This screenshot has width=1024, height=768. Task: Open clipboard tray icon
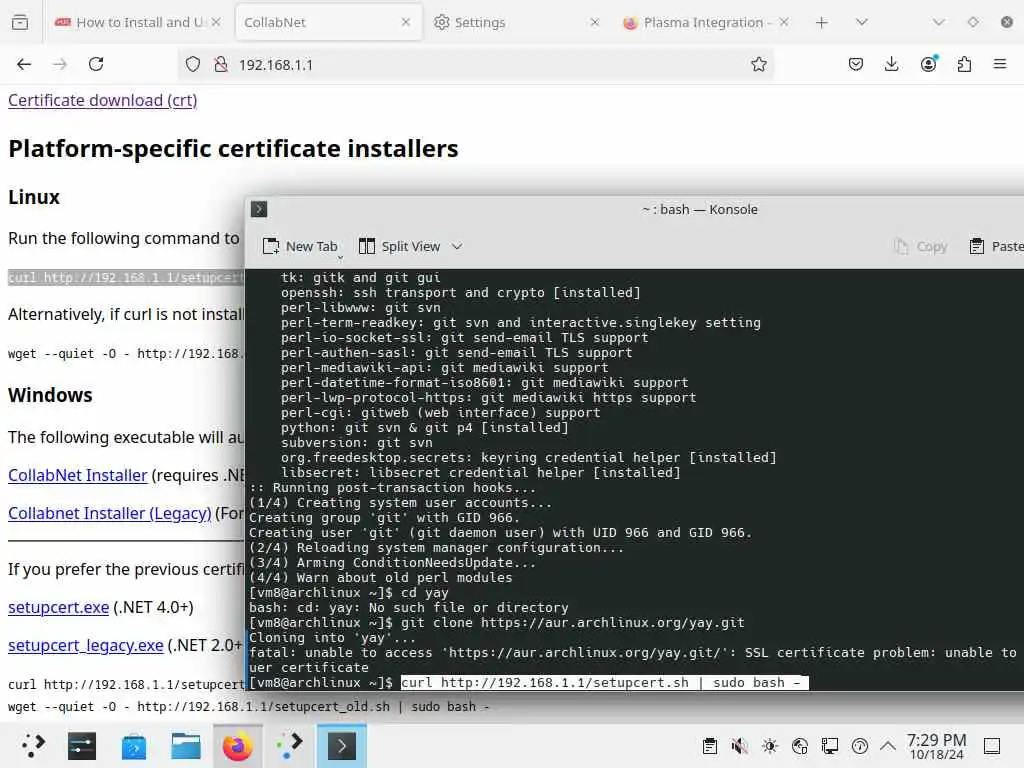click(x=710, y=746)
